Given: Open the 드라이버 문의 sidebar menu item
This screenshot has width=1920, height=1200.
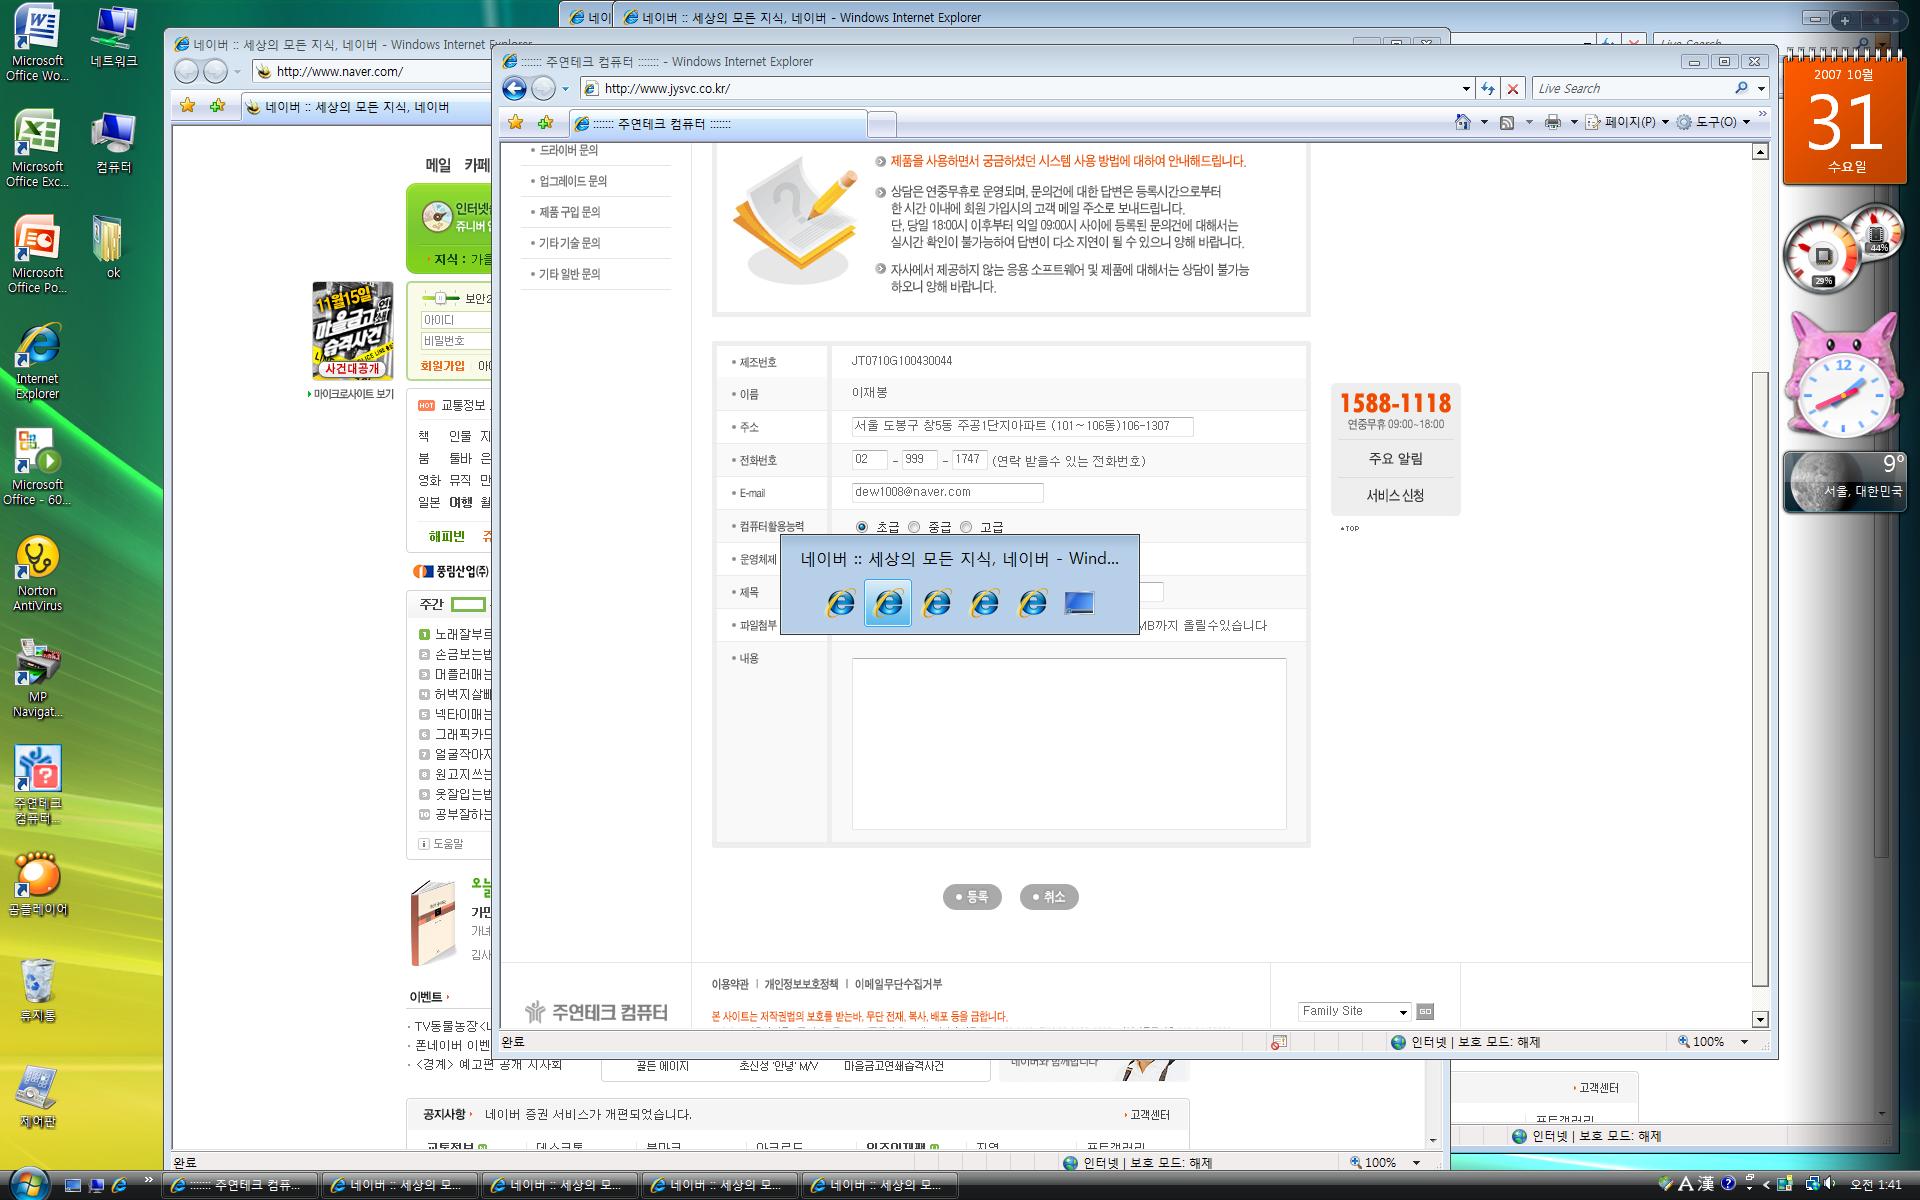Looking at the screenshot, I should click(568, 150).
